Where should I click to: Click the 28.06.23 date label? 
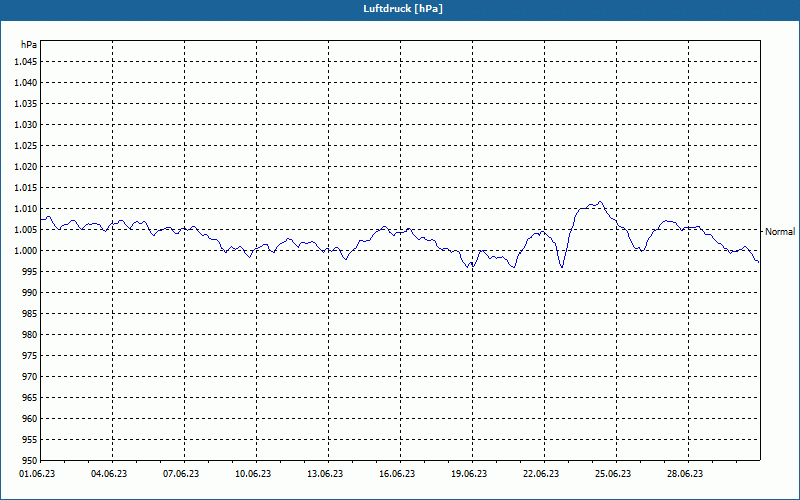point(684,474)
